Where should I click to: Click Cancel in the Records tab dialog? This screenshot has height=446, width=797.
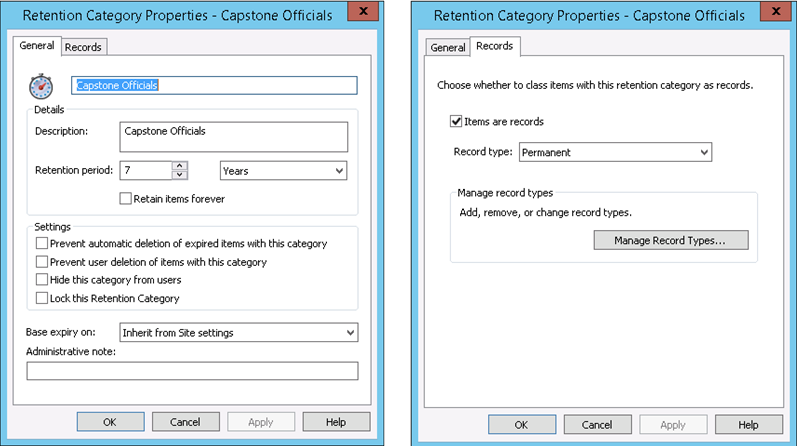[x=597, y=424]
